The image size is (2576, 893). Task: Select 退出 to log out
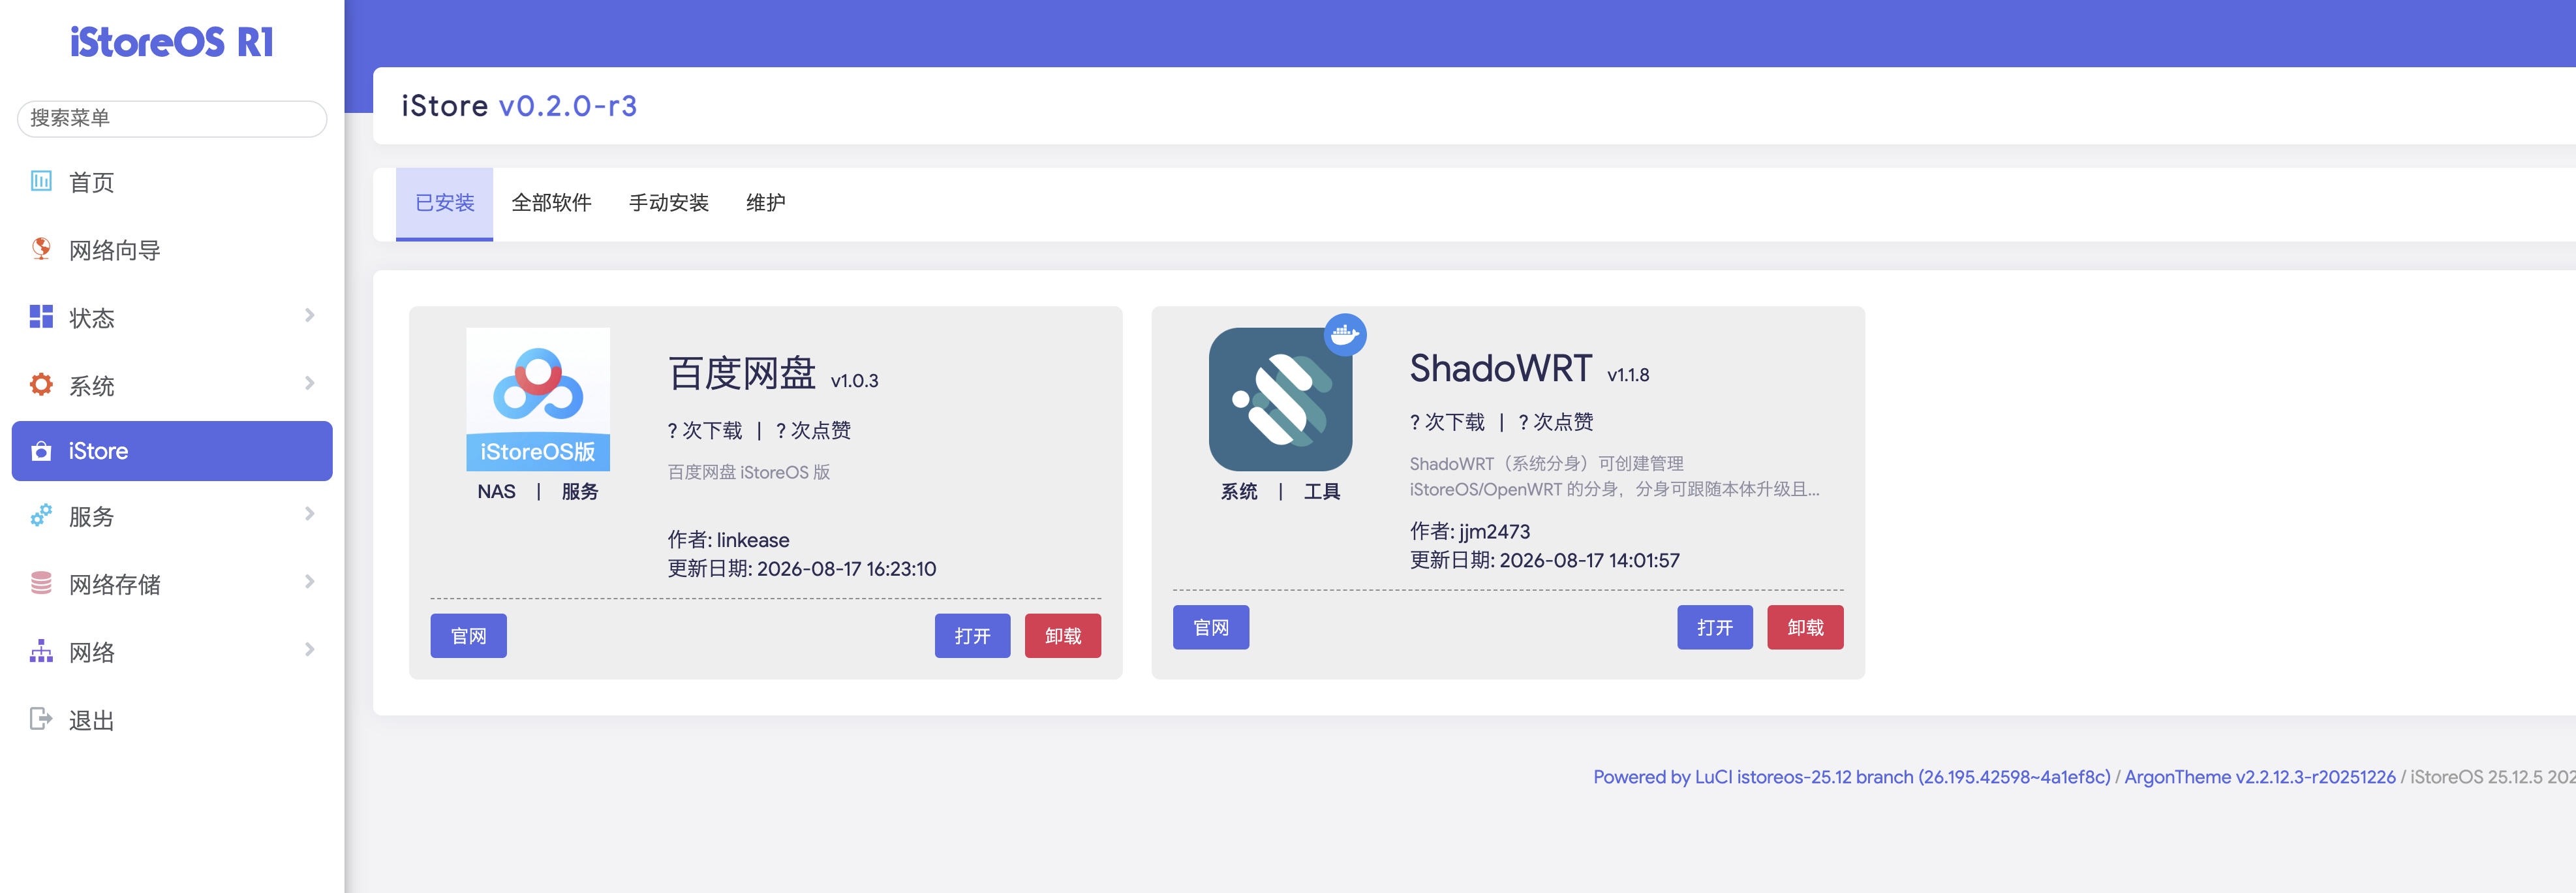(x=91, y=720)
